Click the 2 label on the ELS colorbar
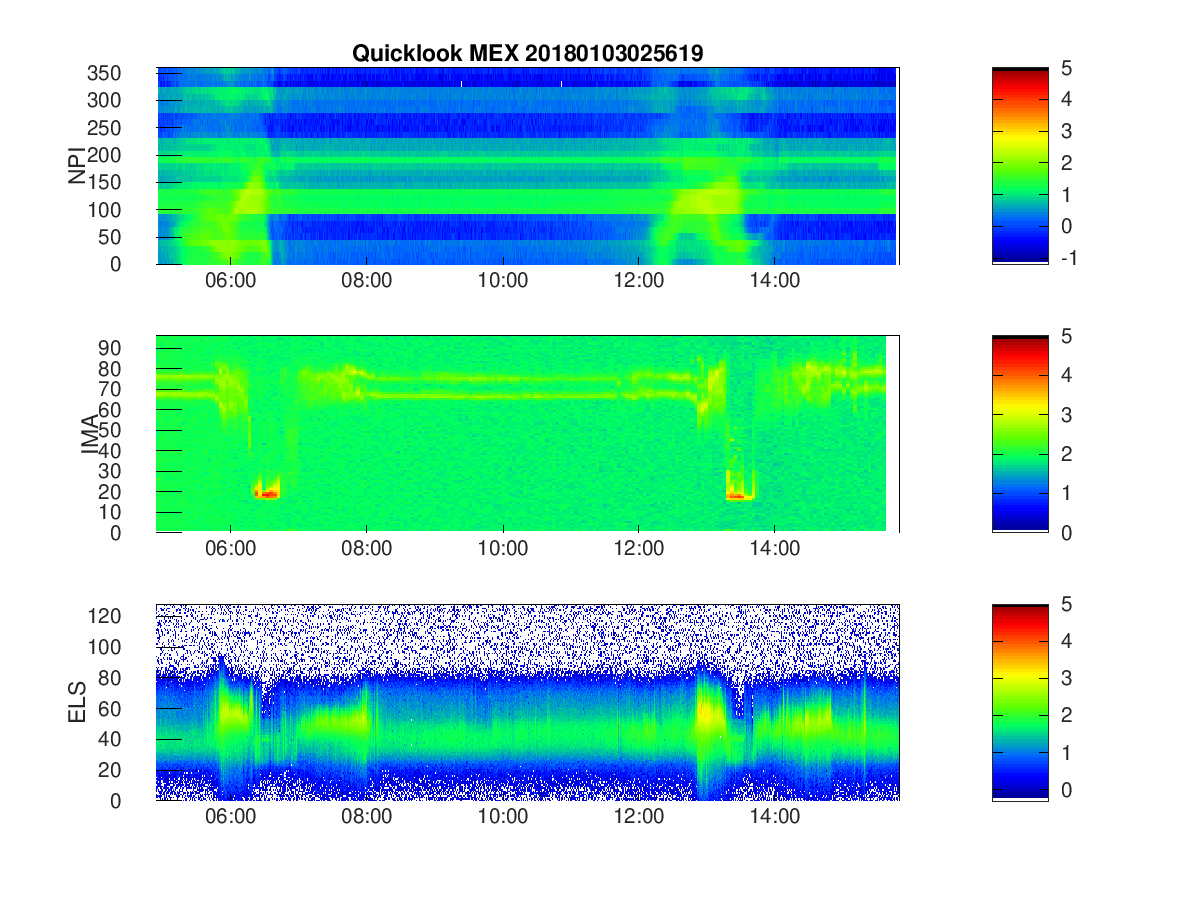 [x=1066, y=716]
